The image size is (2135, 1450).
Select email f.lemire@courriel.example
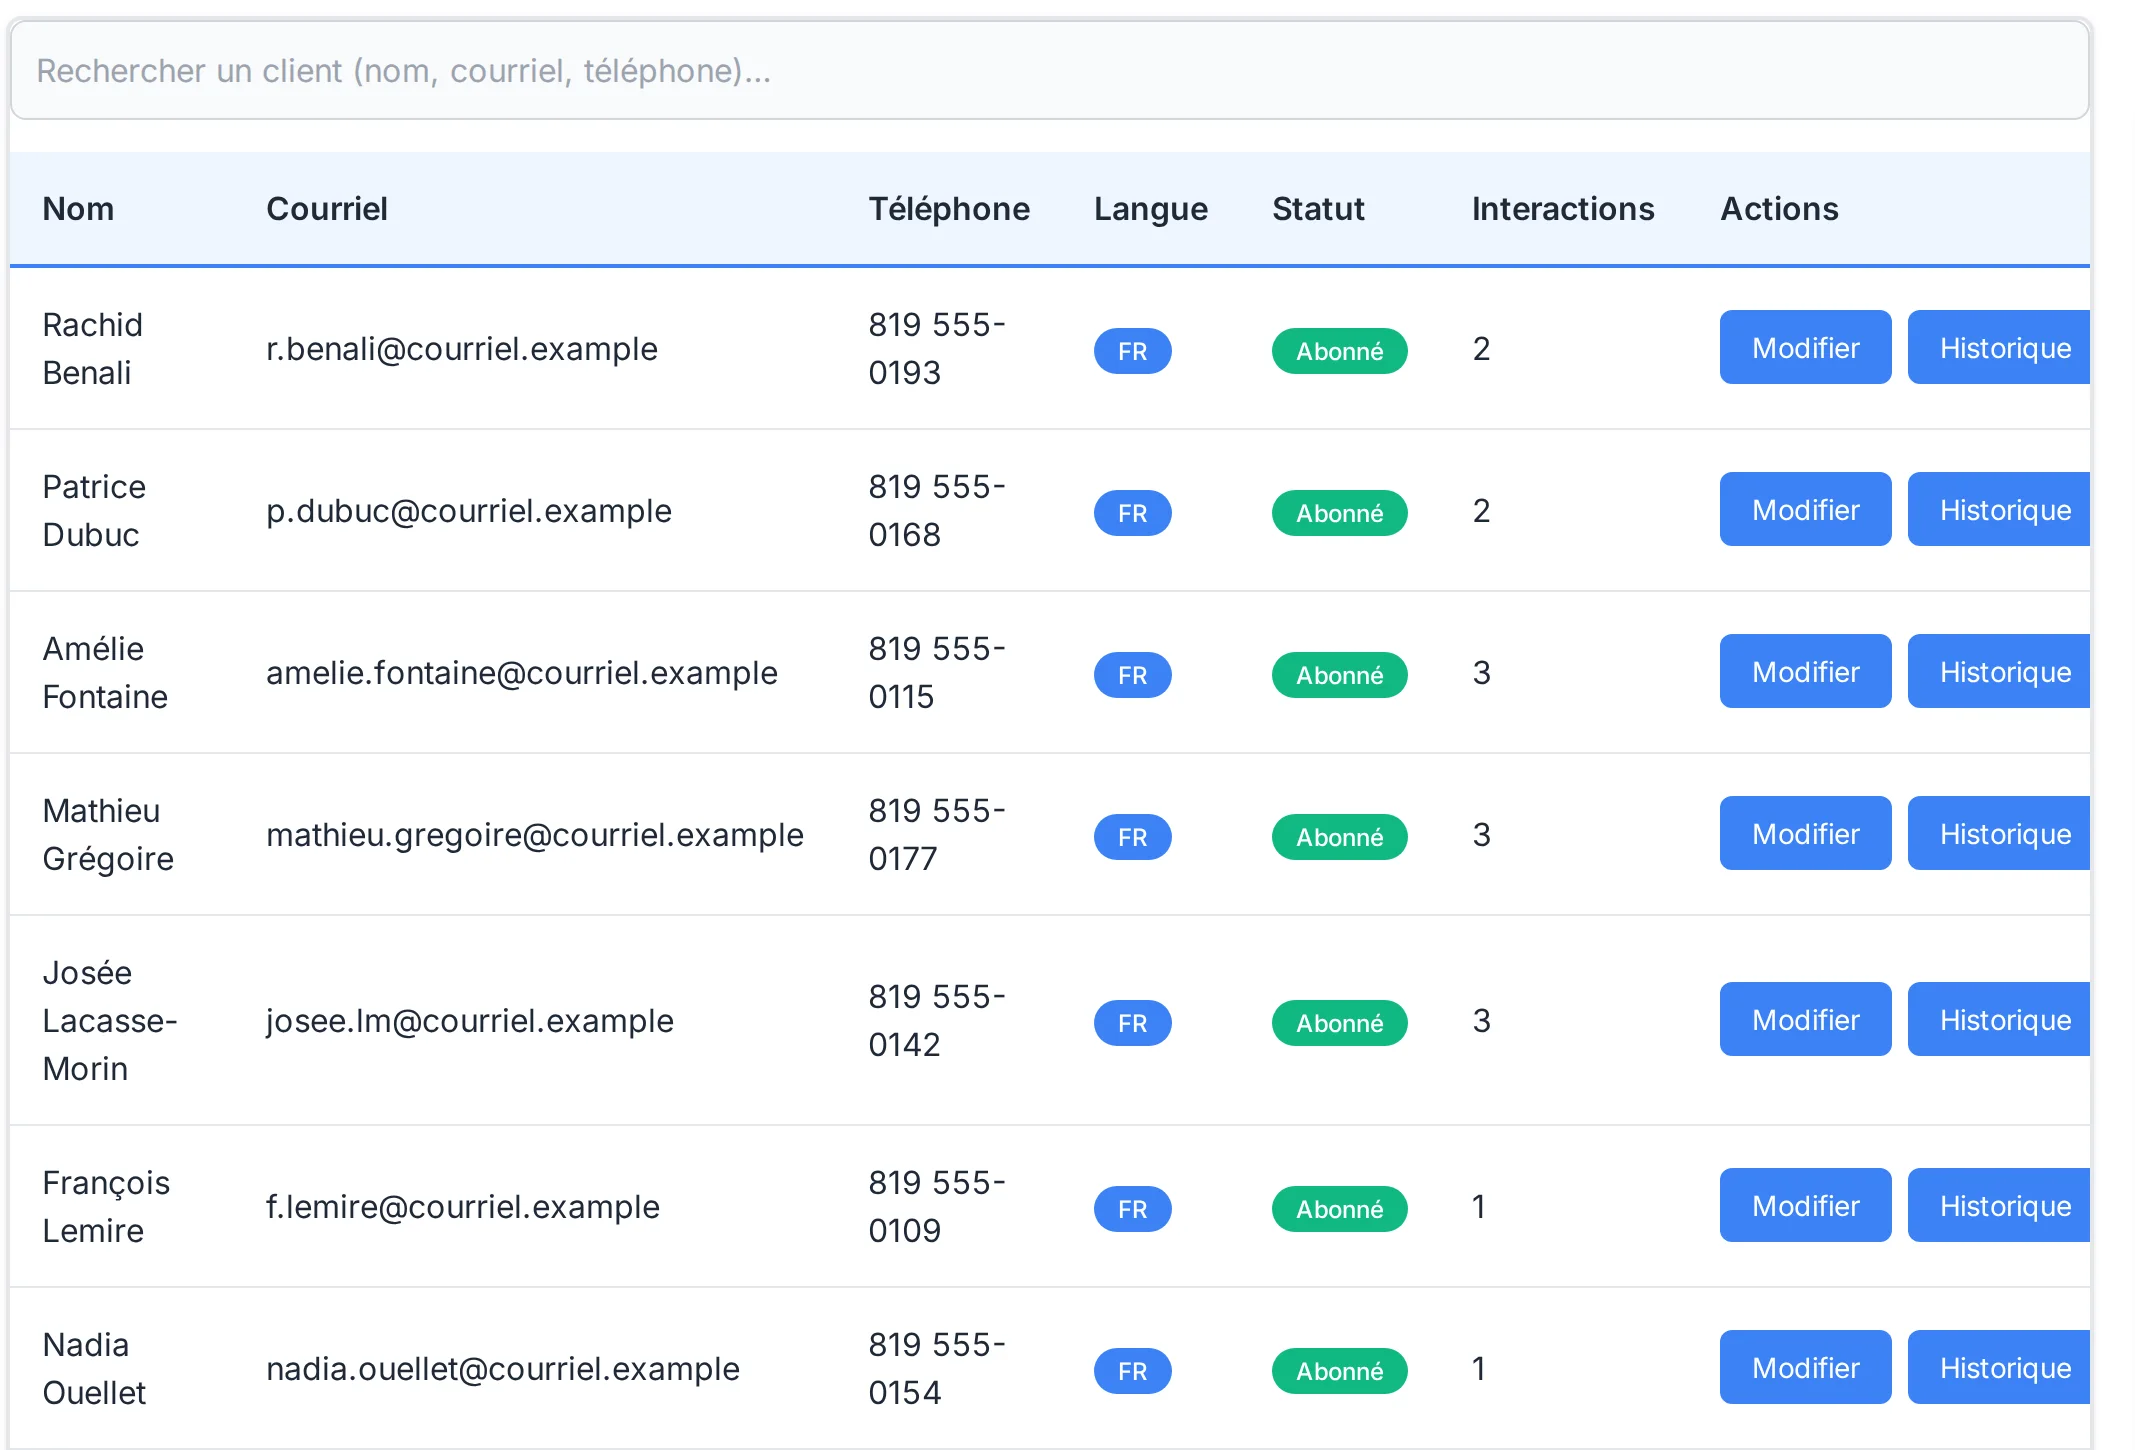coord(463,1207)
